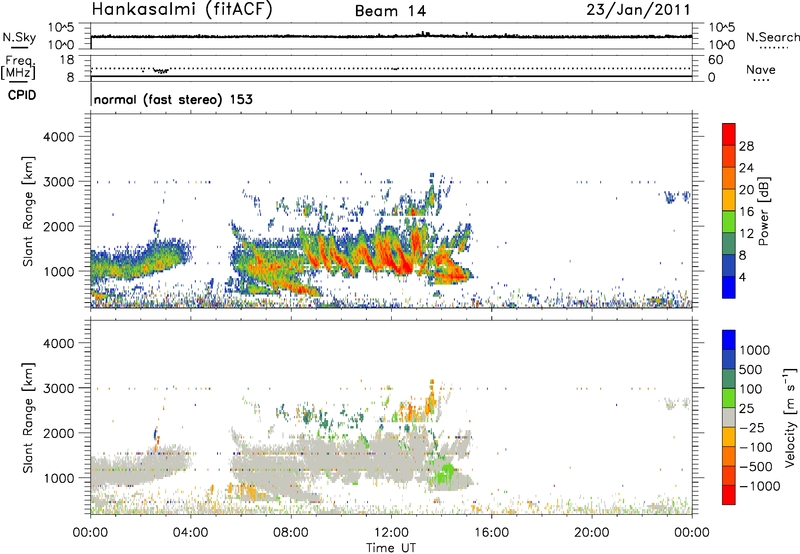This screenshot has width=800, height=554.
Task: Select the 'Beam 14' label
Action: (390, 11)
